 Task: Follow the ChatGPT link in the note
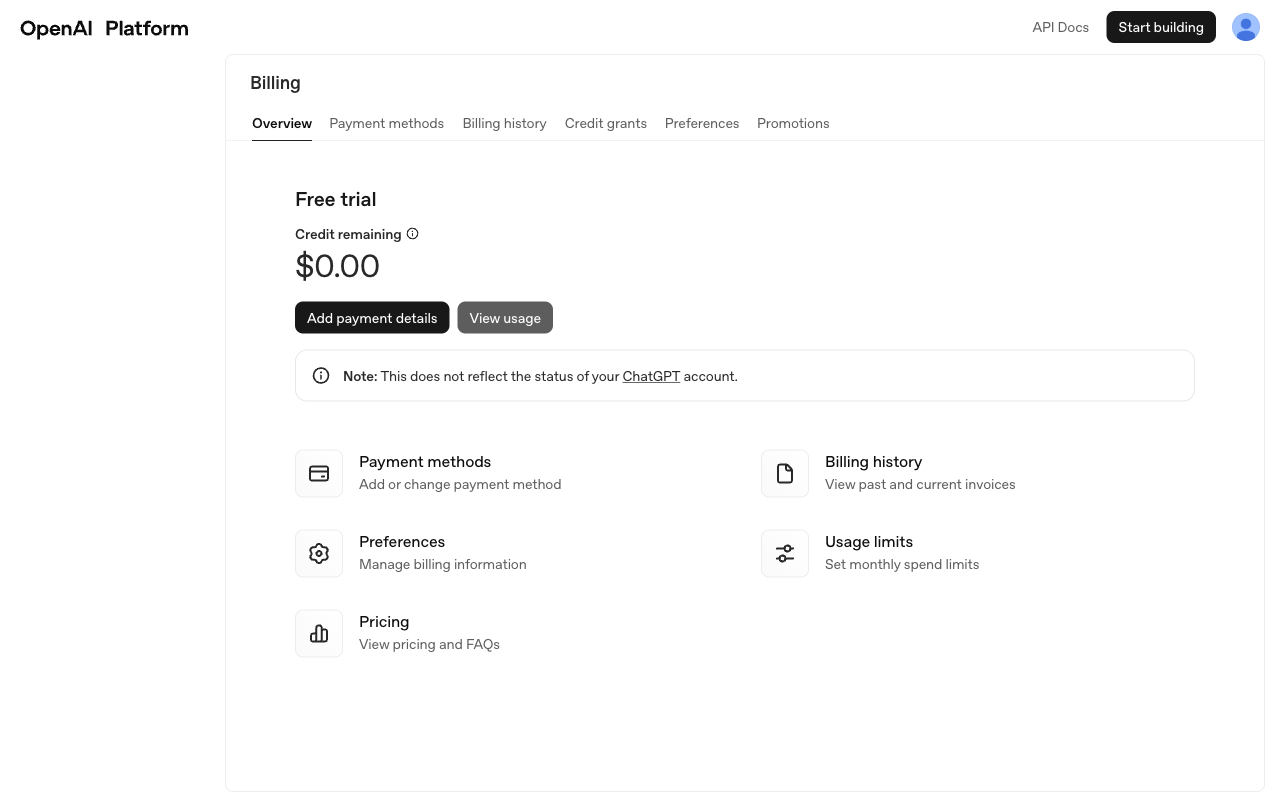pos(651,376)
